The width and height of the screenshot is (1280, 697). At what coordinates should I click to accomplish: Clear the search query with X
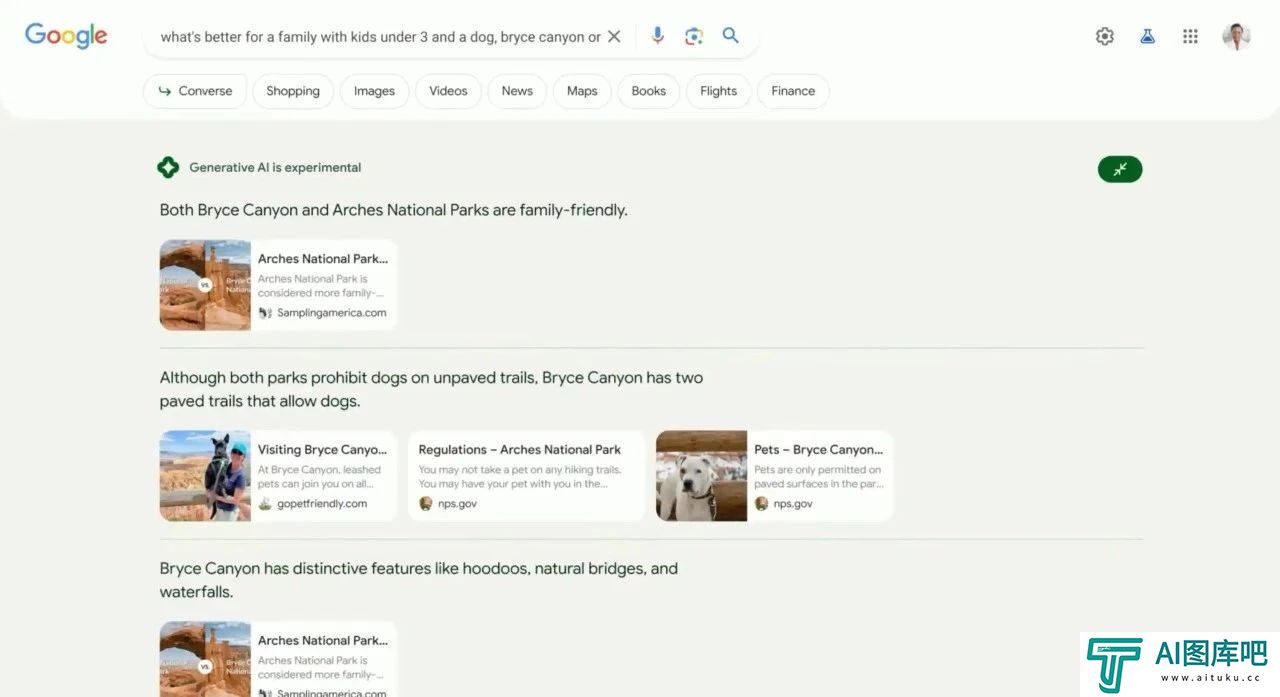614,36
